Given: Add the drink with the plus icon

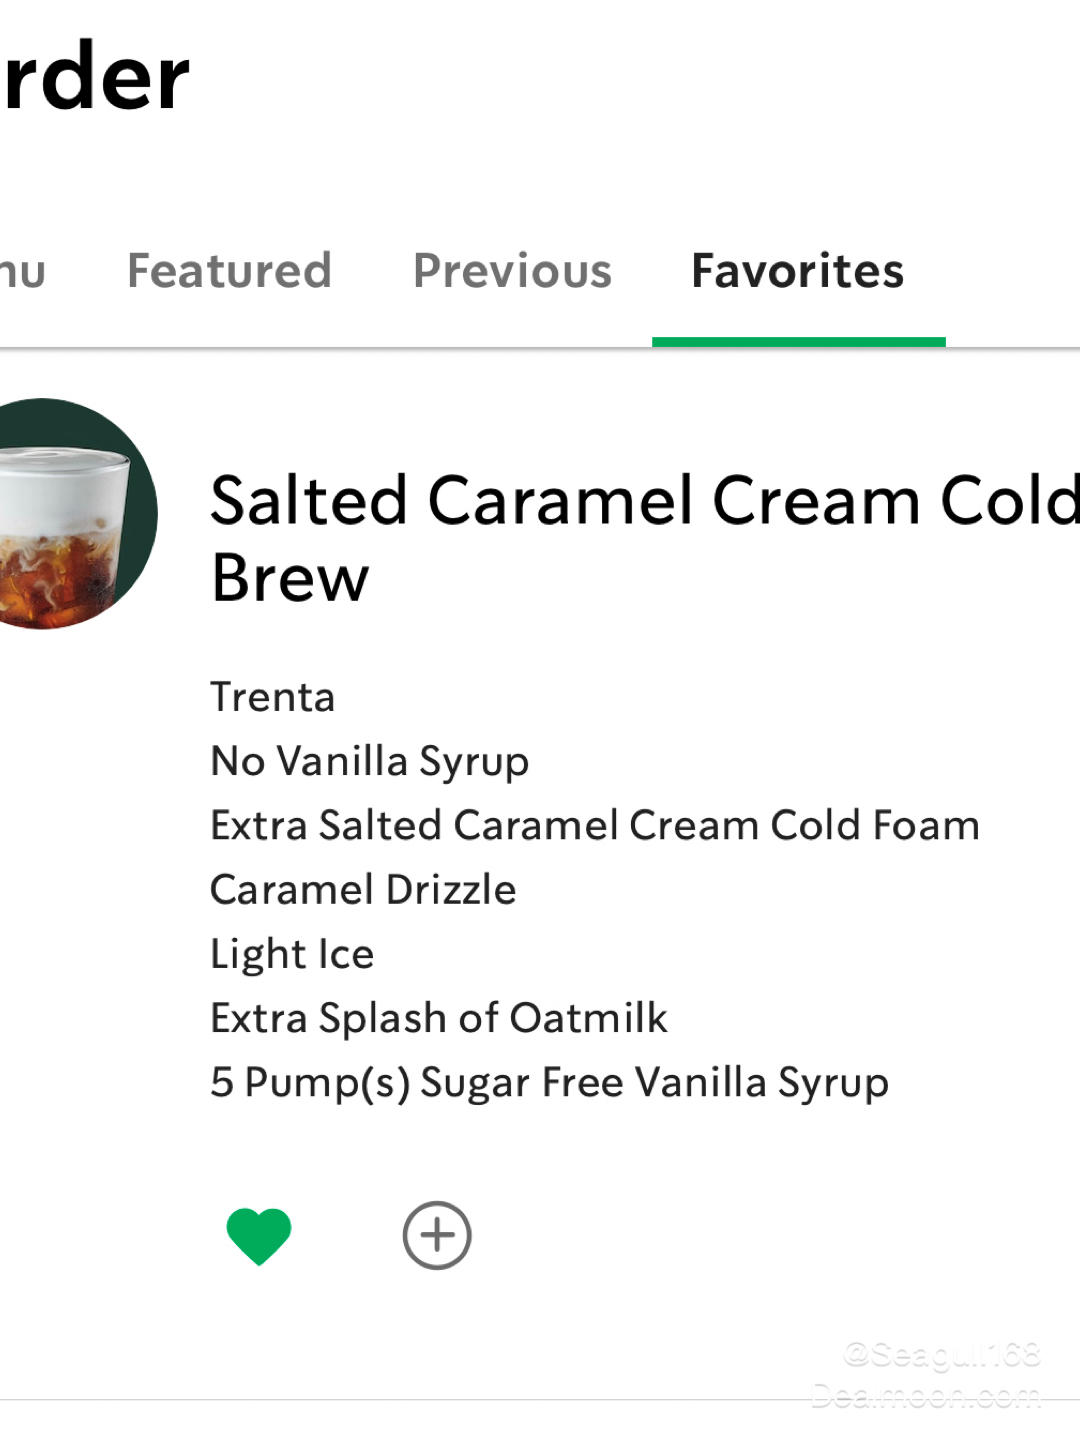Looking at the screenshot, I should point(437,1235).
